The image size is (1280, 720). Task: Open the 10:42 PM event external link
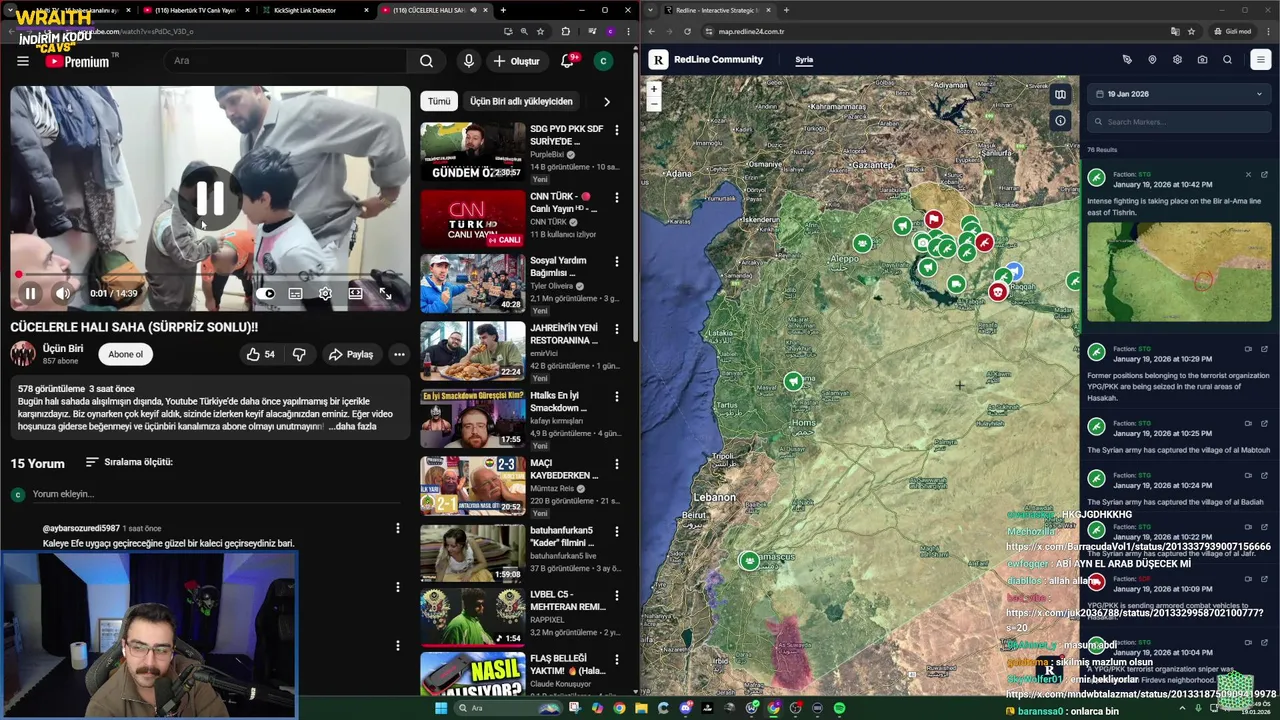(x=1264, y=175)
